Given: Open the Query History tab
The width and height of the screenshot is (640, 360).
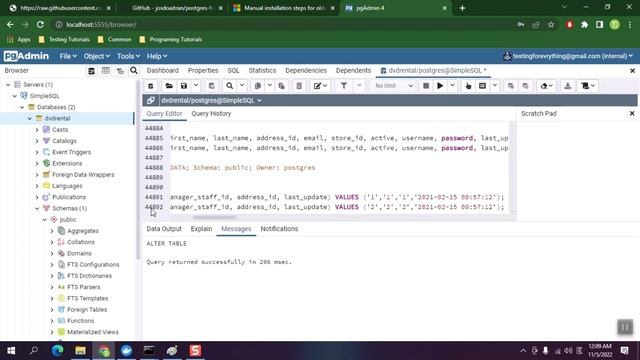Looking at the screenshot, I should [211, 114].
